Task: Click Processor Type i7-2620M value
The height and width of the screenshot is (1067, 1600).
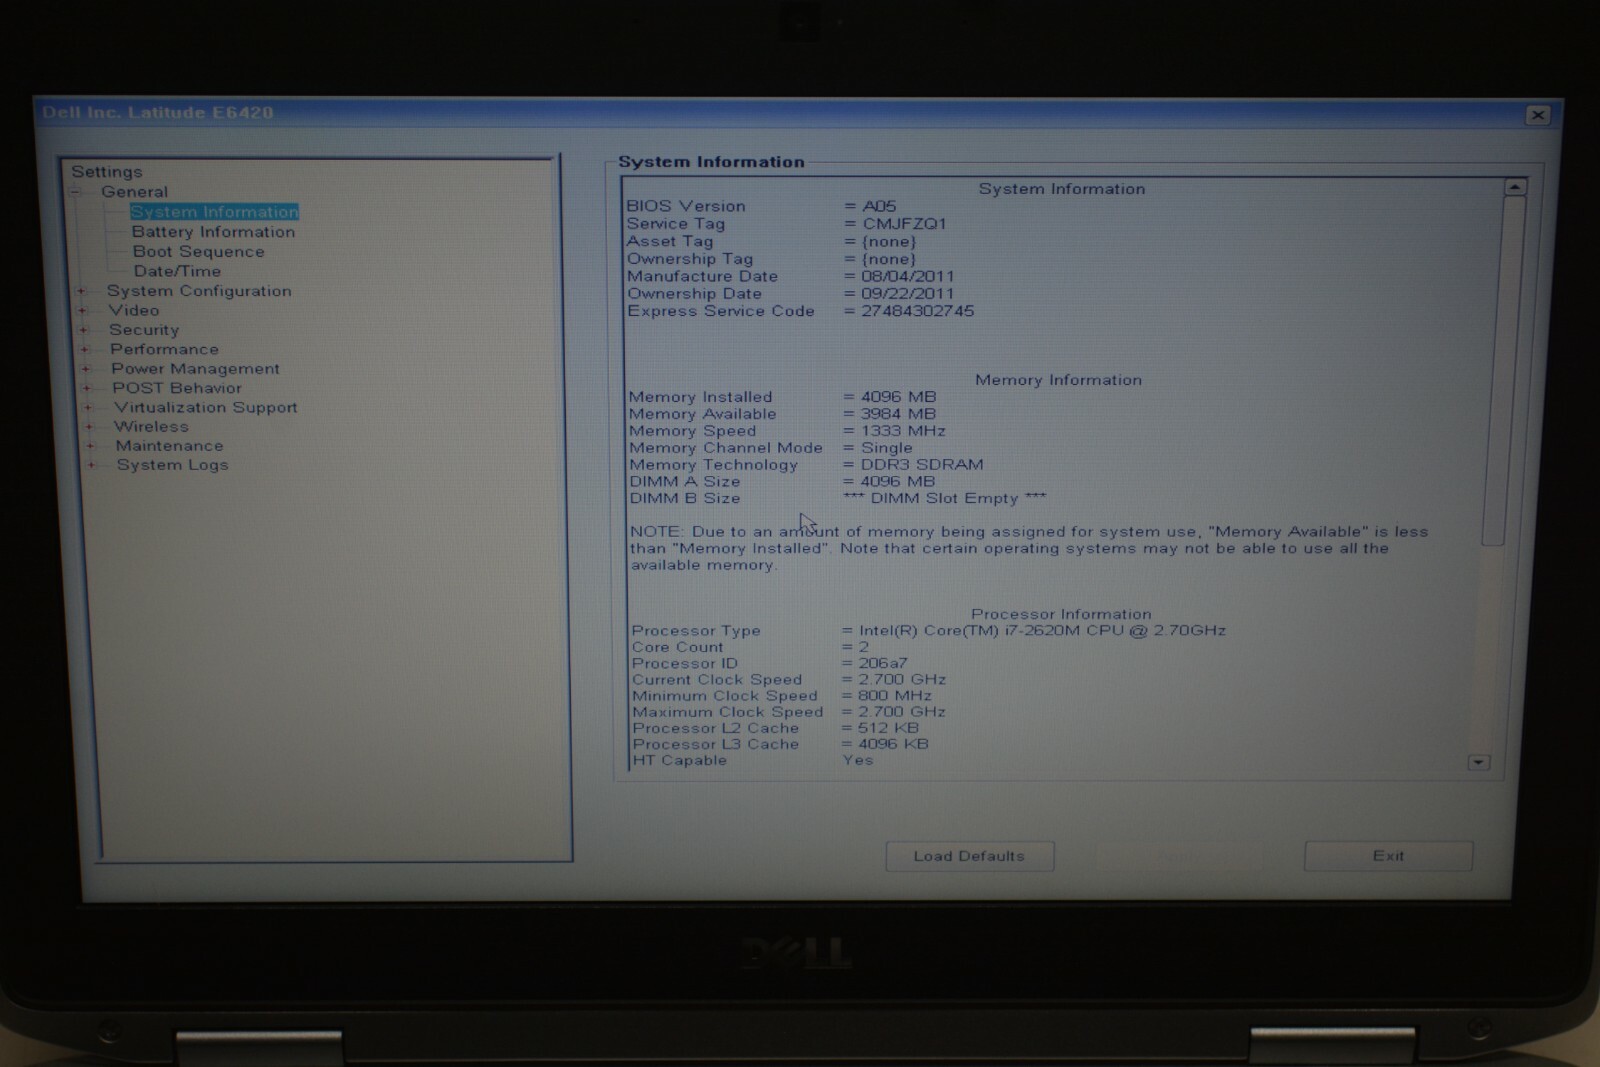Action: 1042,631
